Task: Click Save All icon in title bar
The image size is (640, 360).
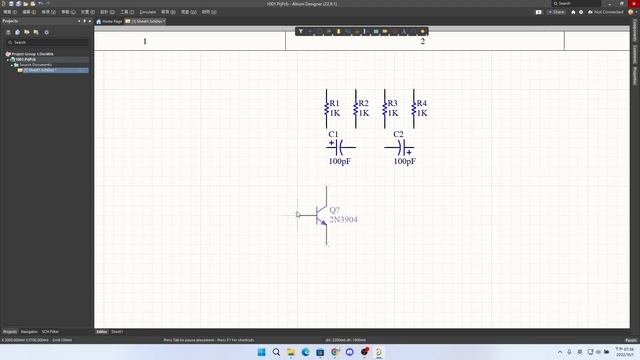Action: click(18, 4)
